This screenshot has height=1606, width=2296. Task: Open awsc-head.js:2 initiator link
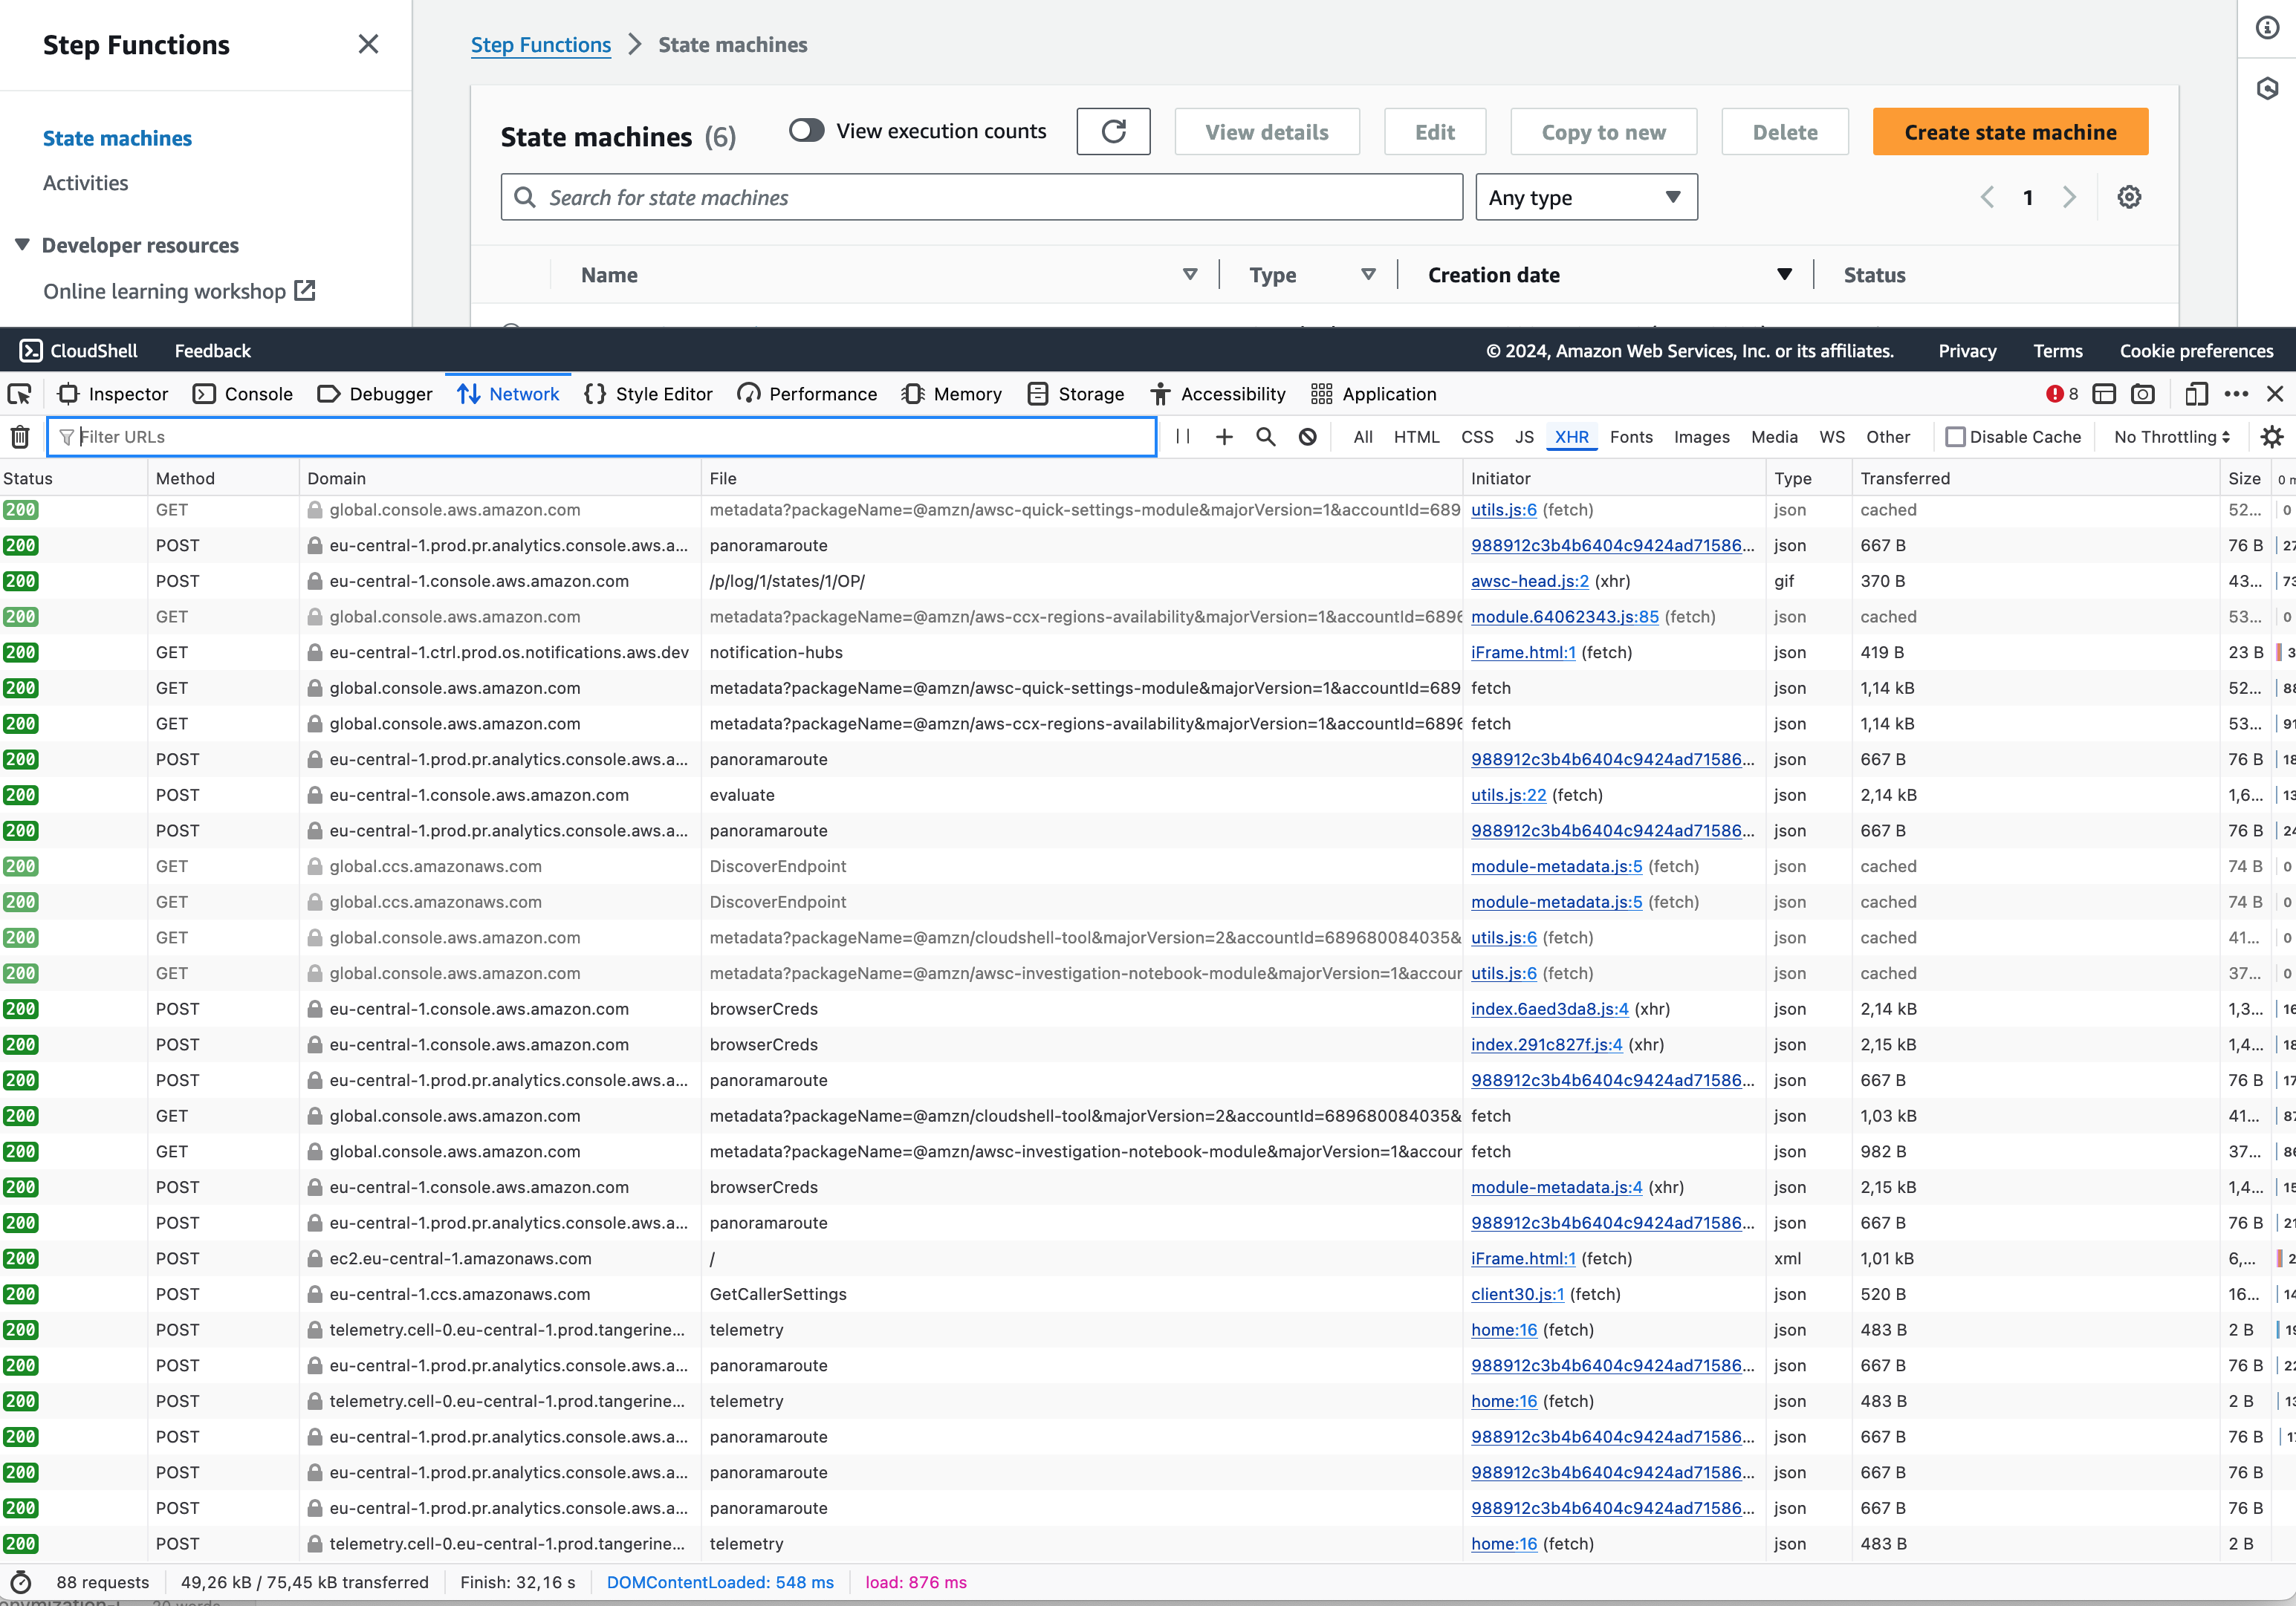(1529, 581)
